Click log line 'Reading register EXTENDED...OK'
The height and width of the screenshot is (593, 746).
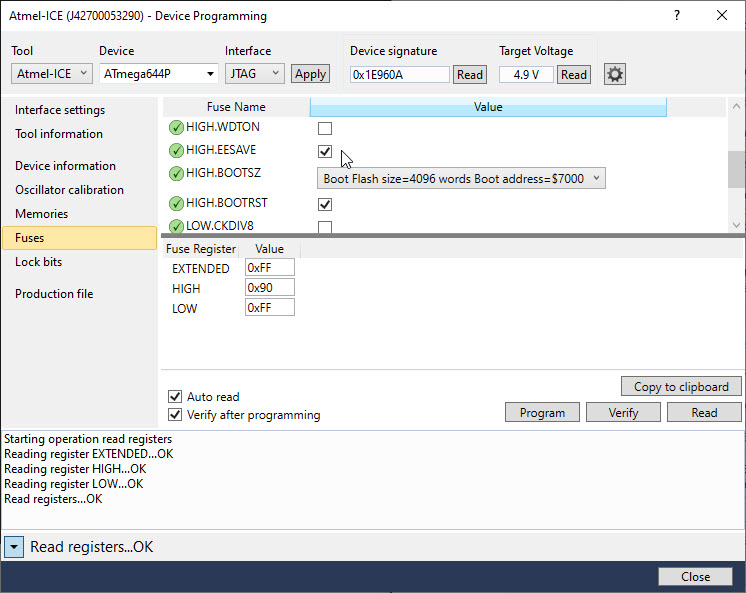click(88, 454)
